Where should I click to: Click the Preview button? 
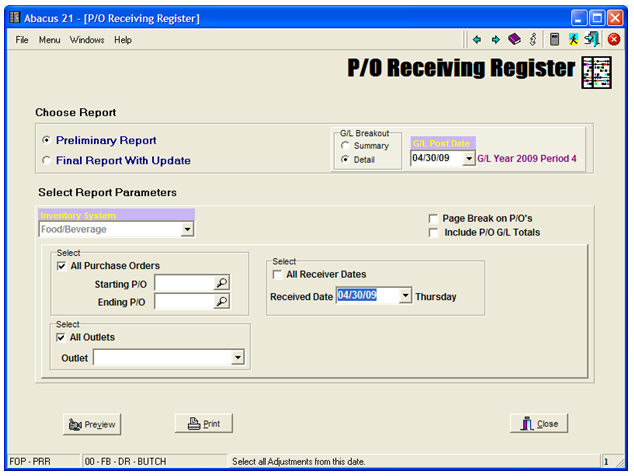[x=90, y=424]
